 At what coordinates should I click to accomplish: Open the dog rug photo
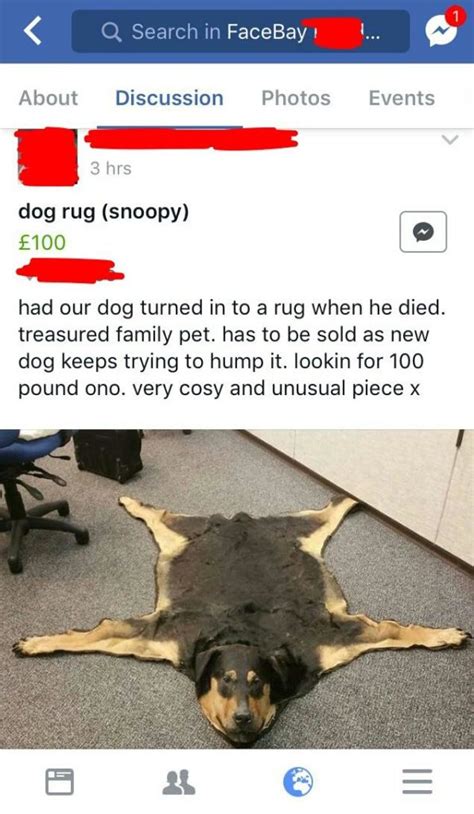click(237, 589)
